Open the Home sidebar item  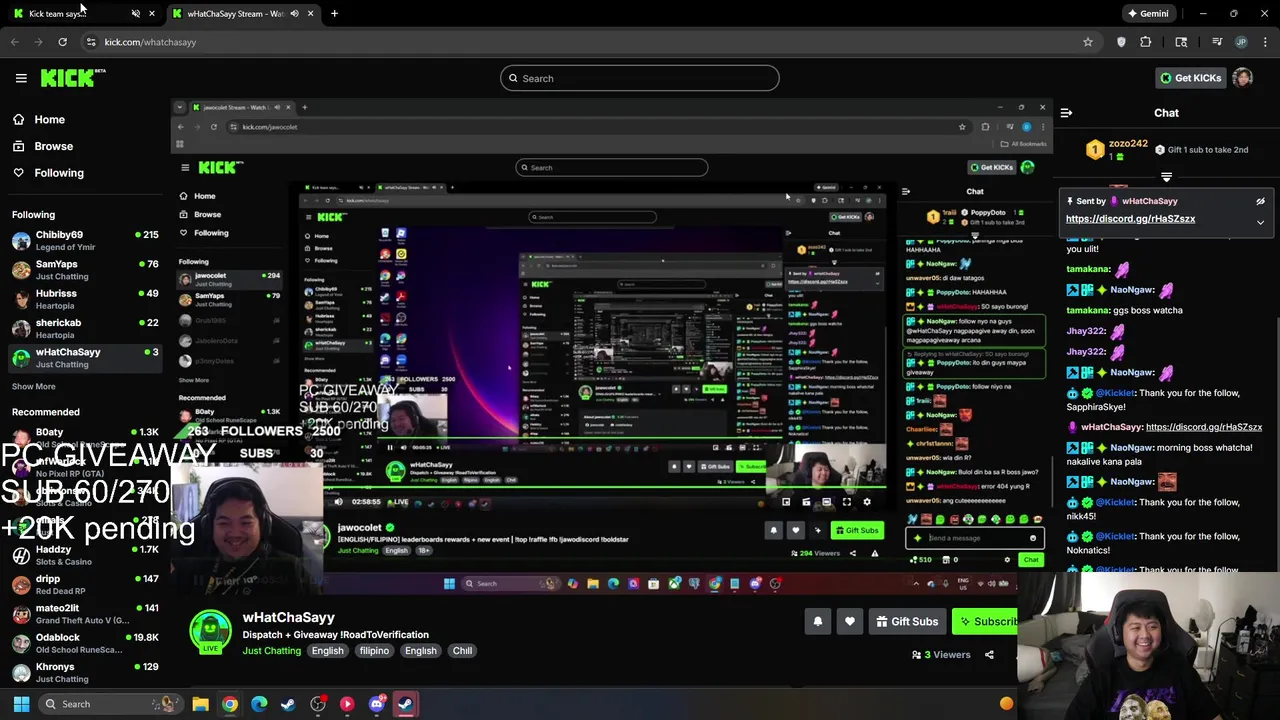49,120
